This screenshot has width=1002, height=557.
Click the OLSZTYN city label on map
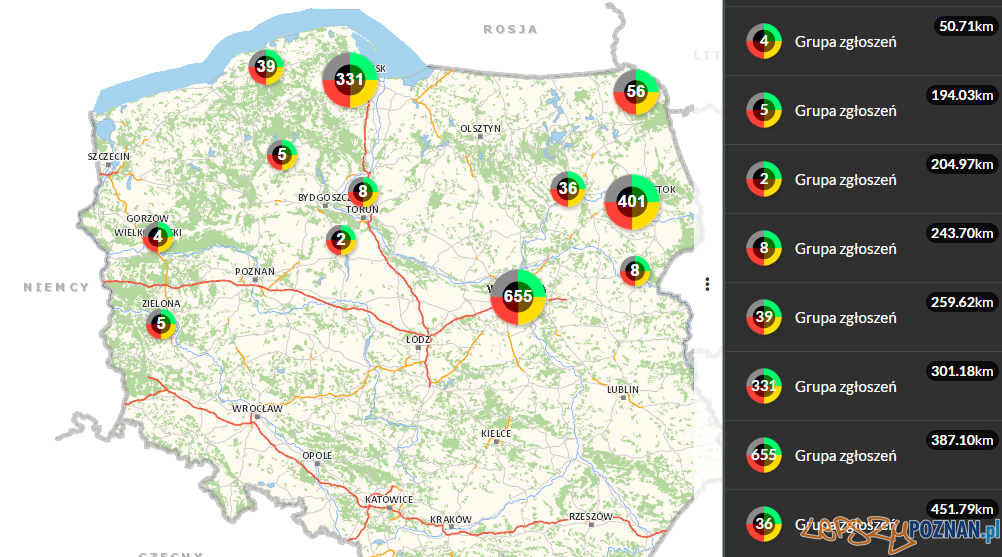pyautogui.click(x=481, y=128)
